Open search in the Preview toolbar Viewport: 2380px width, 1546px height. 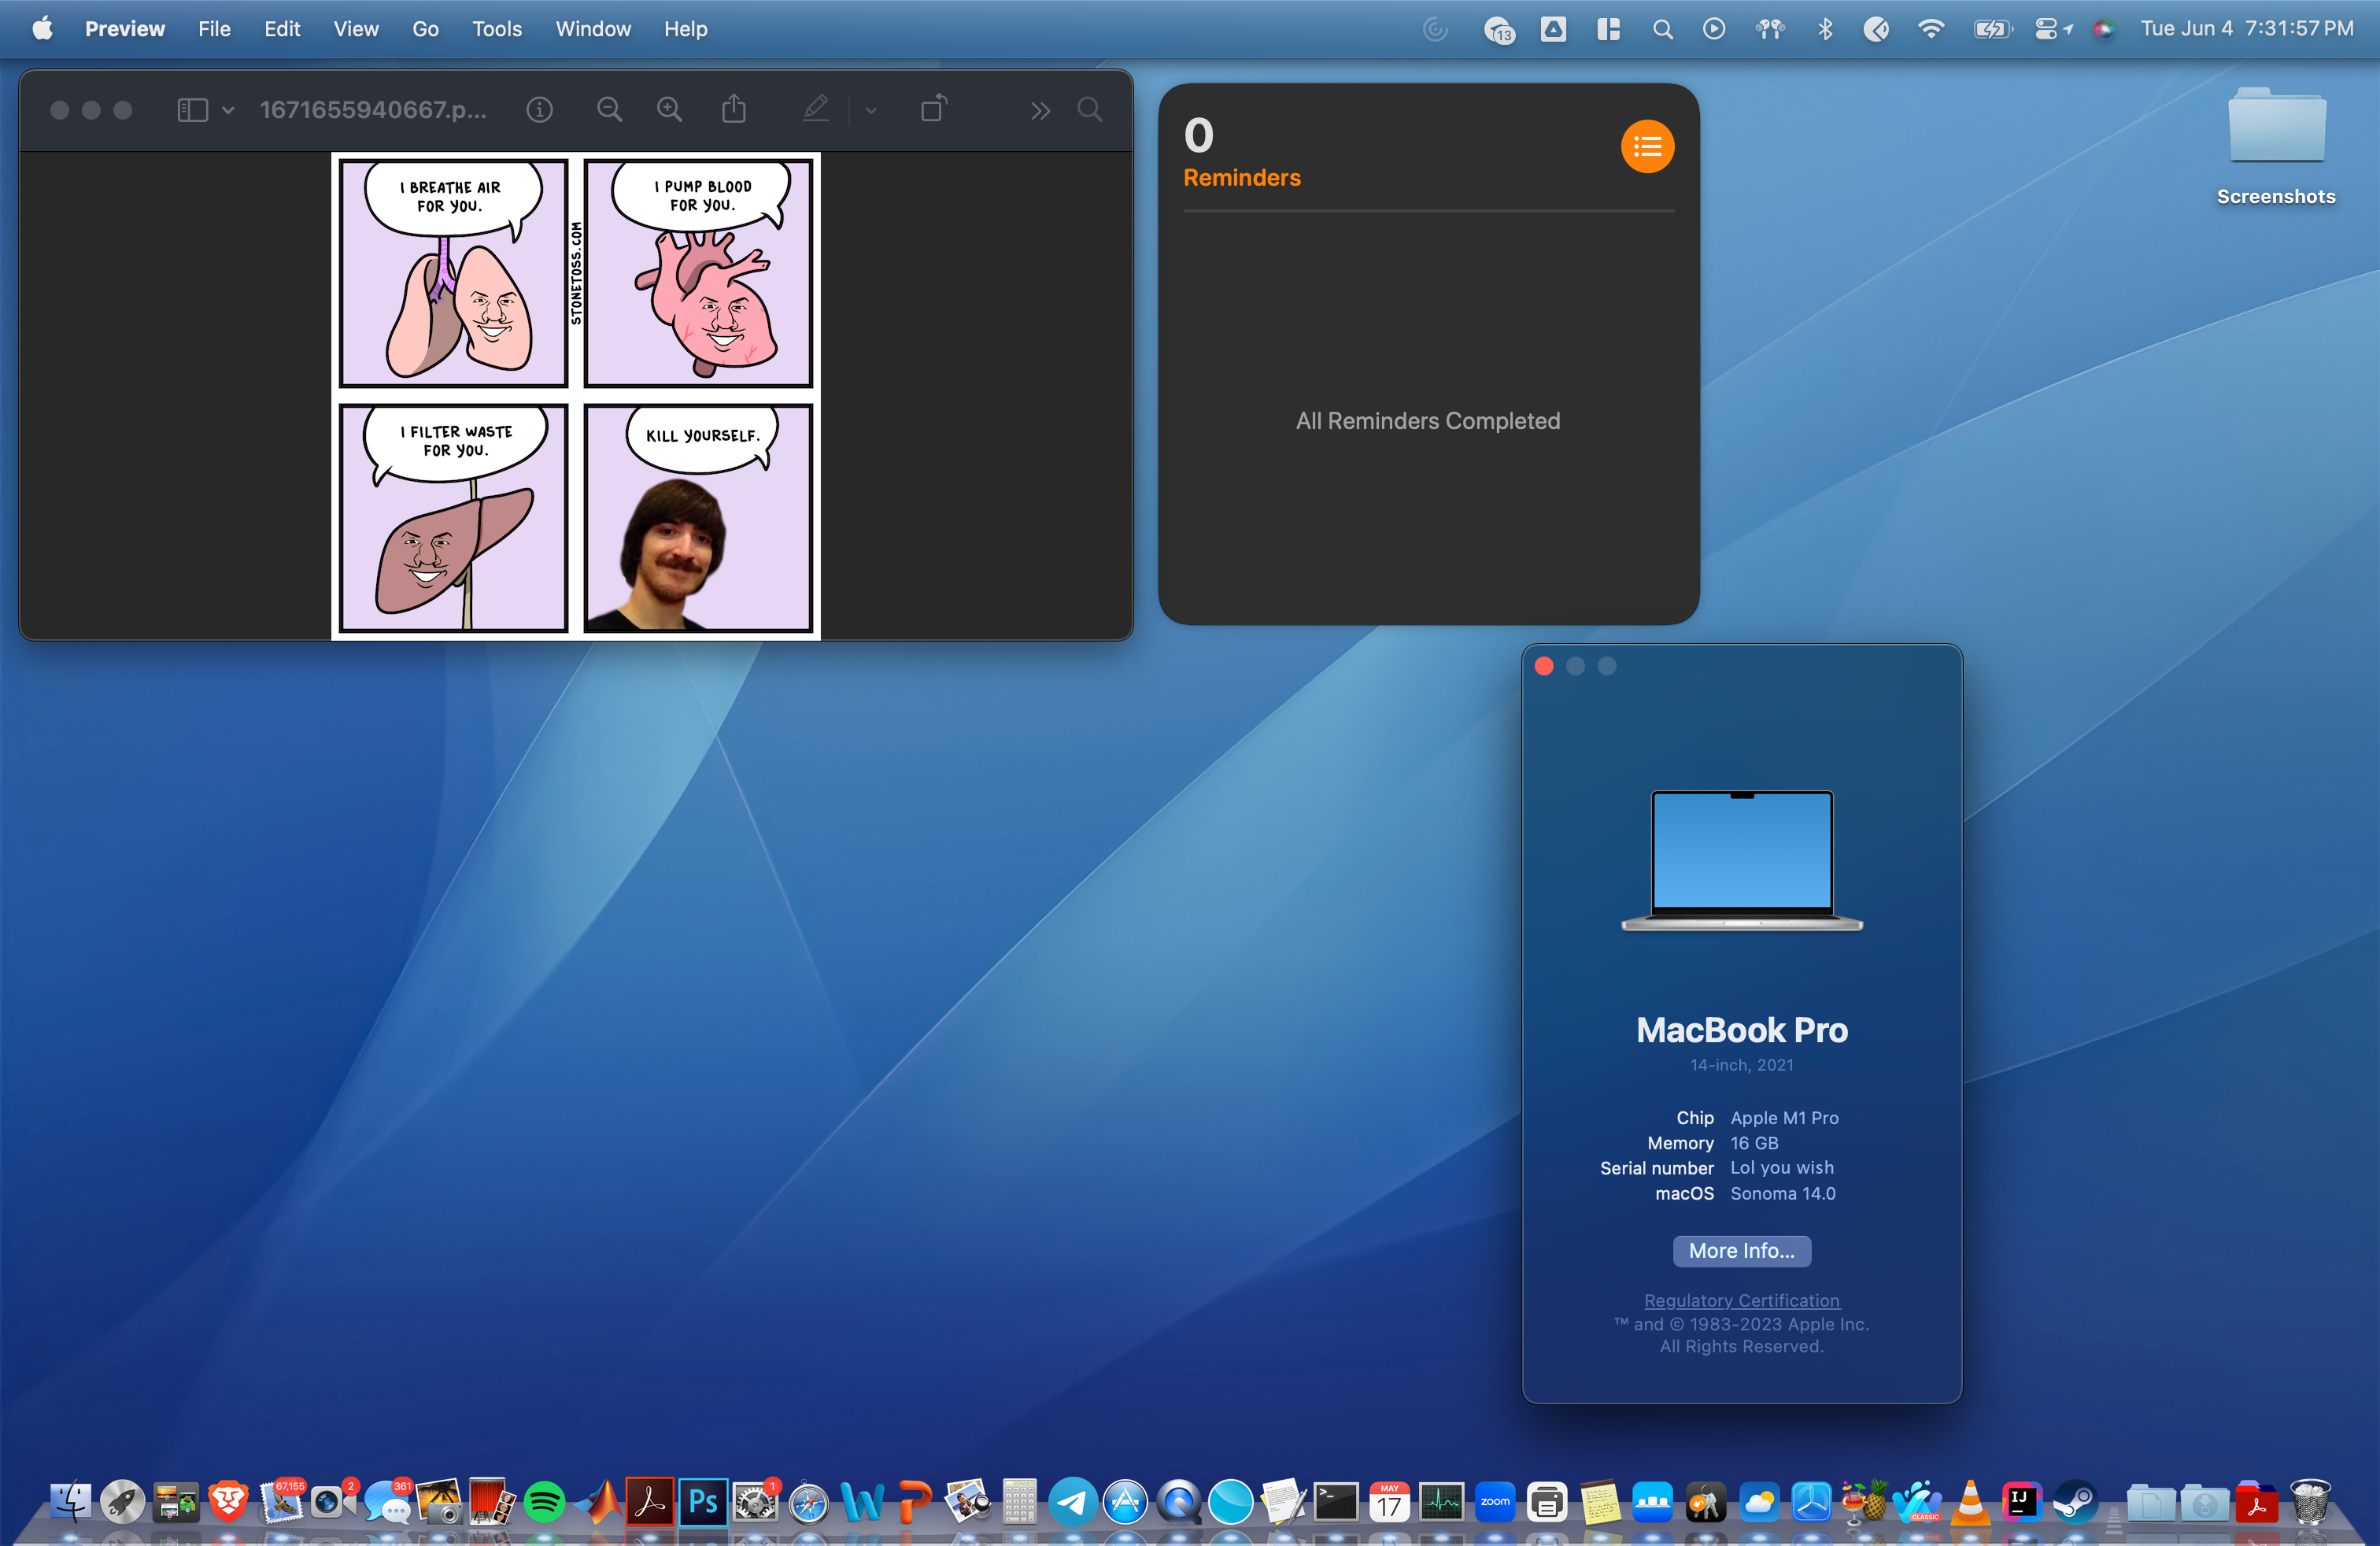1090,110
